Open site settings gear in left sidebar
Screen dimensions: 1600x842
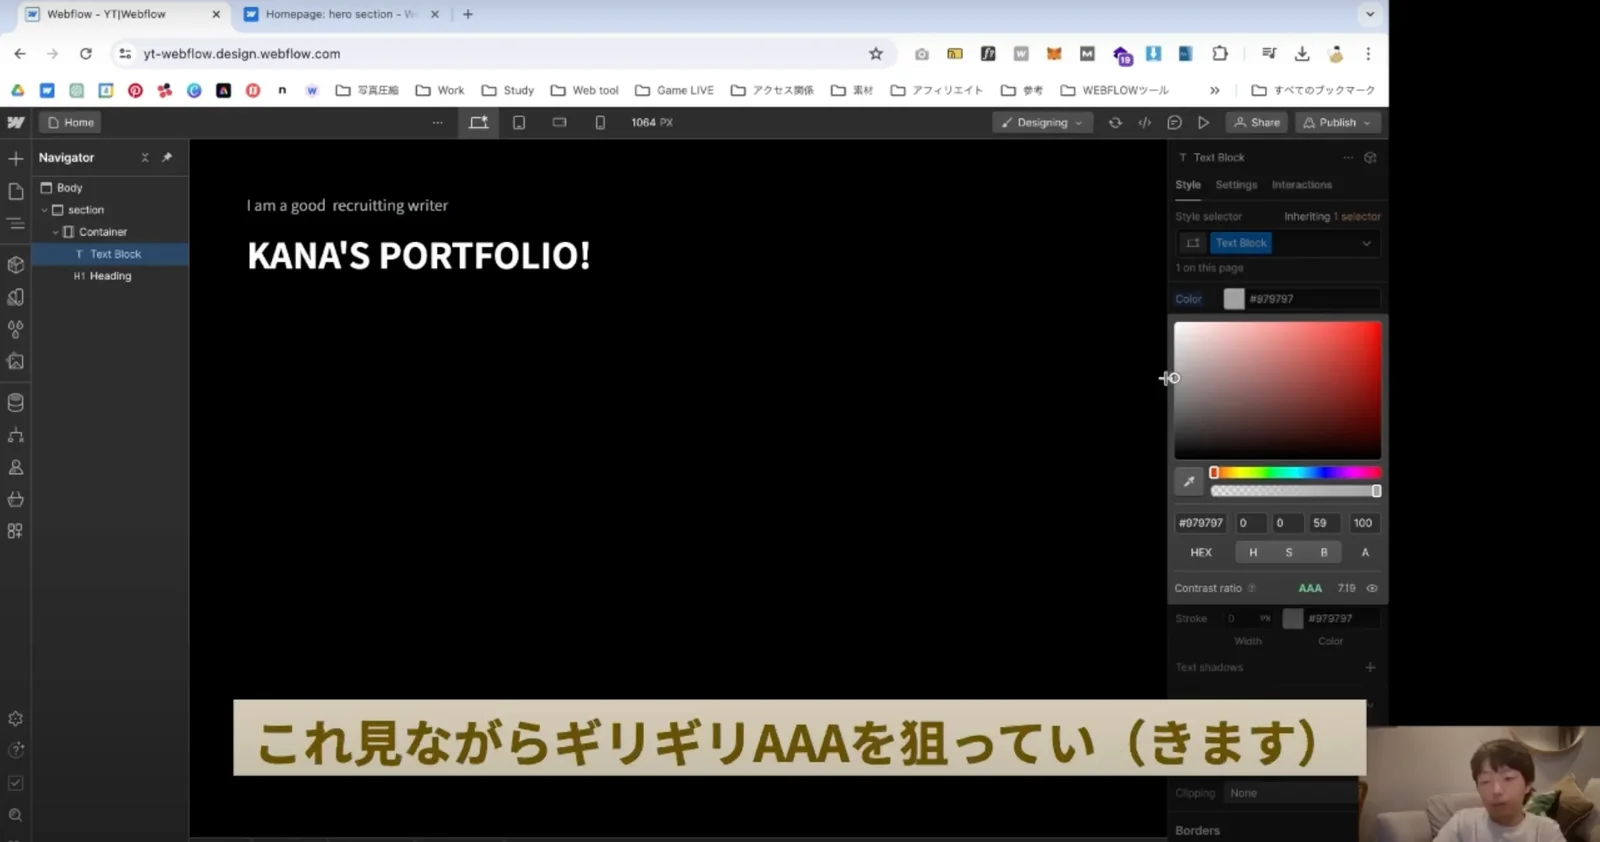tap(16, 718)
